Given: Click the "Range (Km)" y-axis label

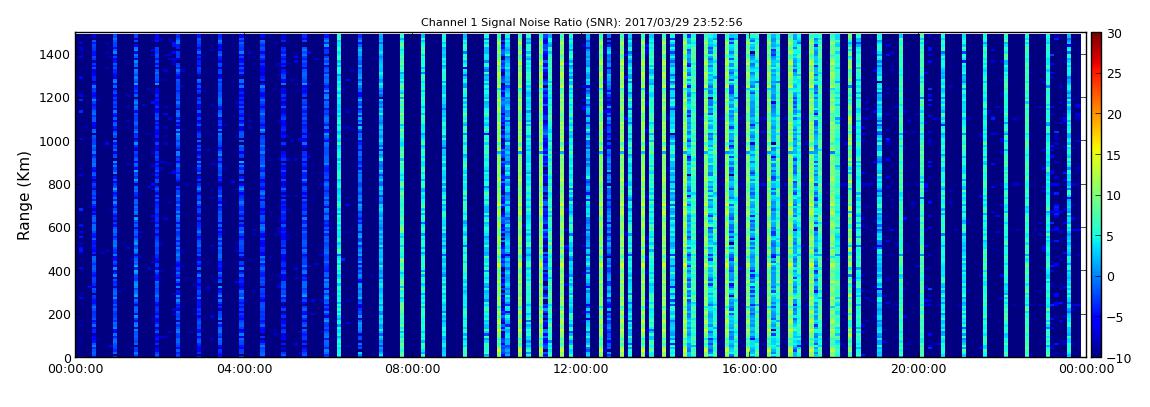Looking at the screenshot, I should pos(23,195).
